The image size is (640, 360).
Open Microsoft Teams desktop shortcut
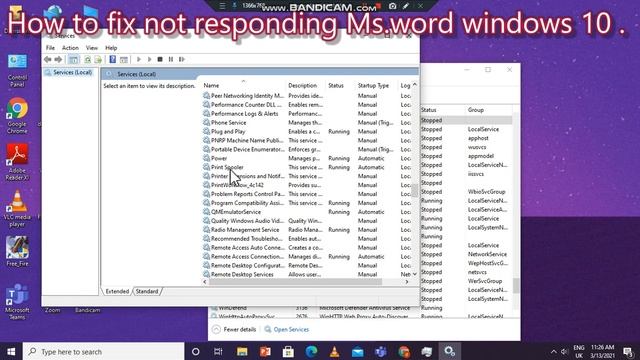pos(17,302)
